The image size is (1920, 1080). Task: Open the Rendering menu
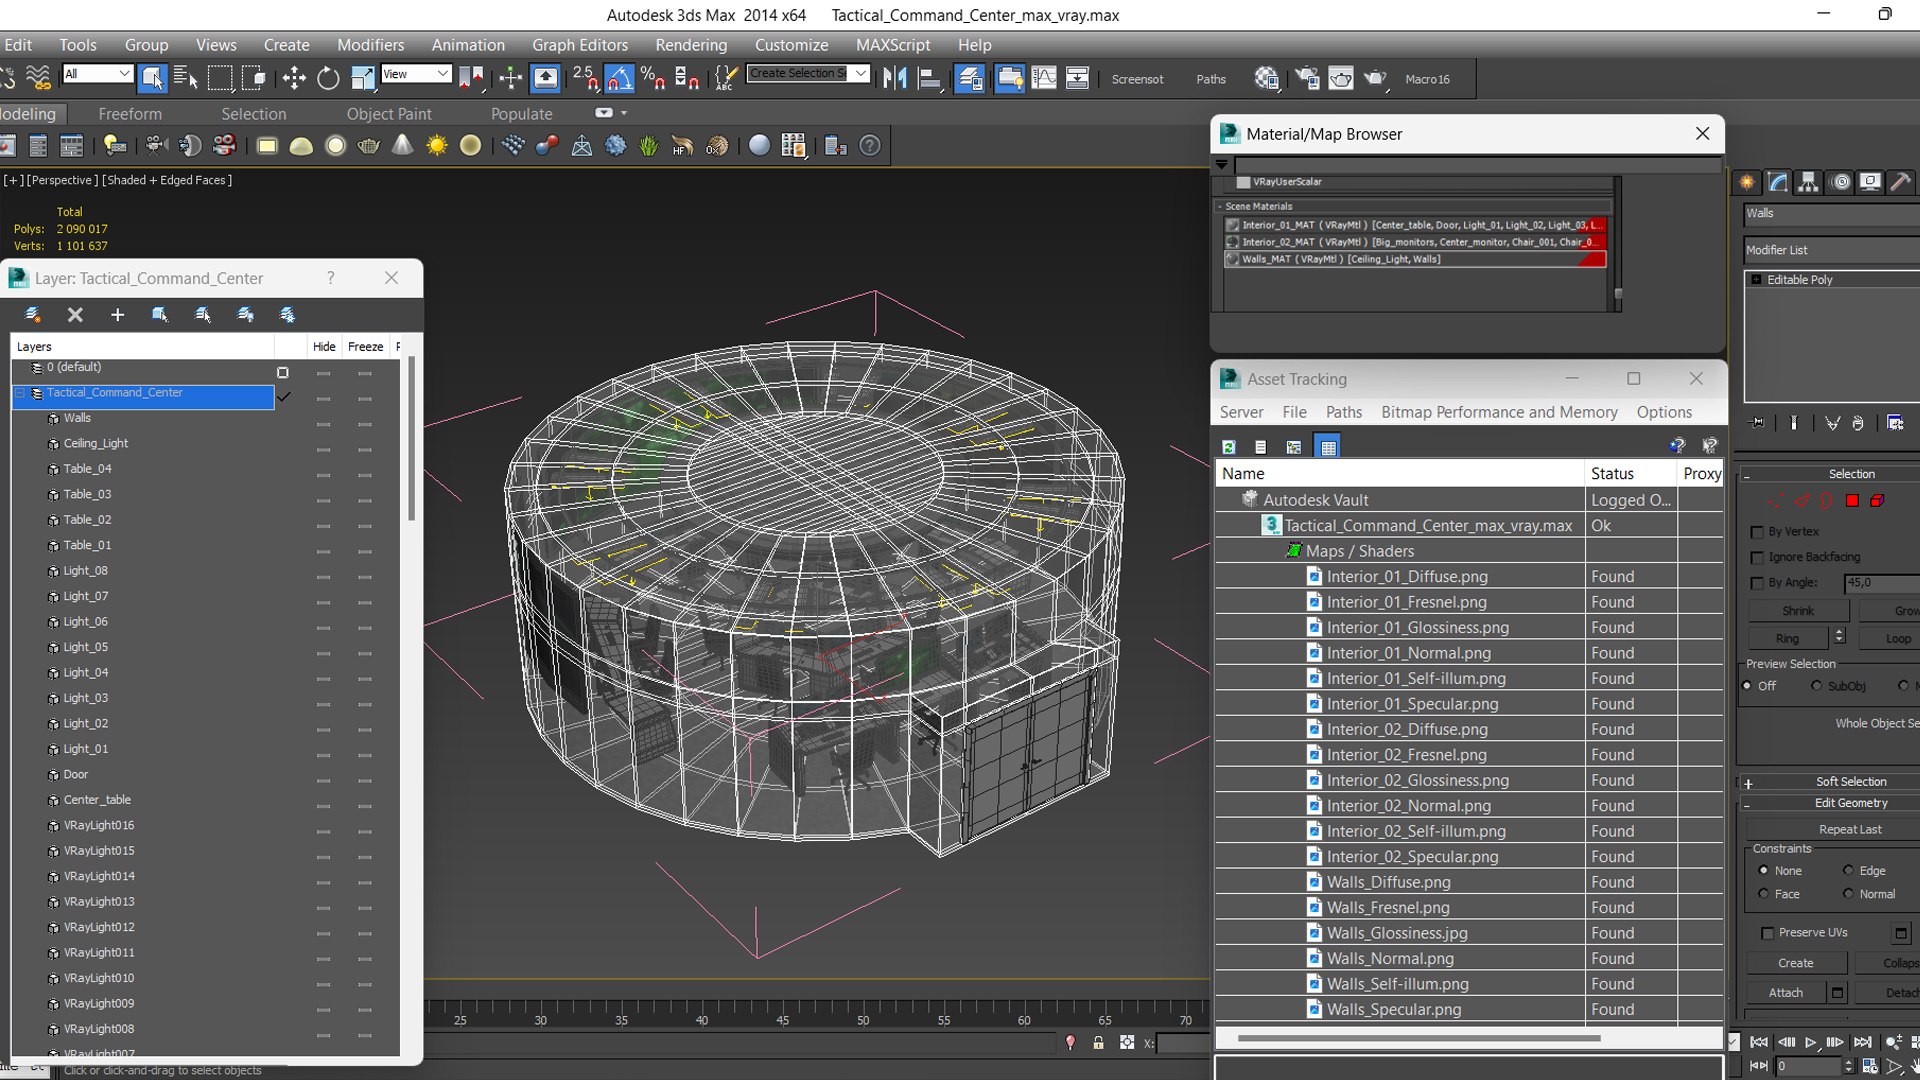[x=691, y=45]
